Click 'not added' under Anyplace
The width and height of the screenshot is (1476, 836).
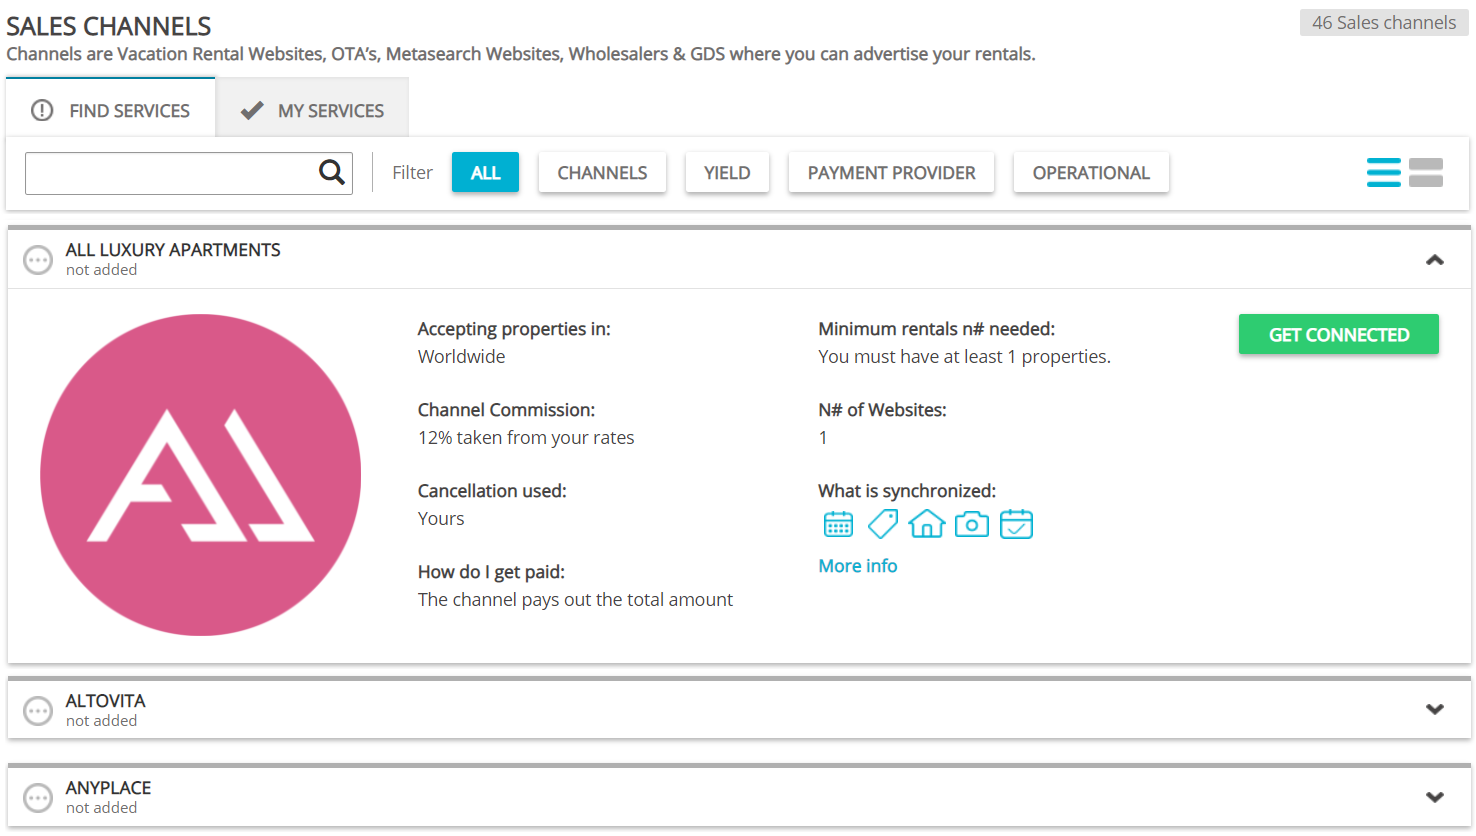pyautogui.click(x=101, y=808)
